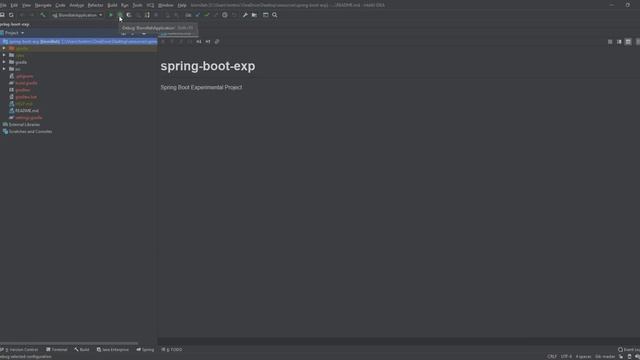Click the Debug bug icon

coord(120,15)
